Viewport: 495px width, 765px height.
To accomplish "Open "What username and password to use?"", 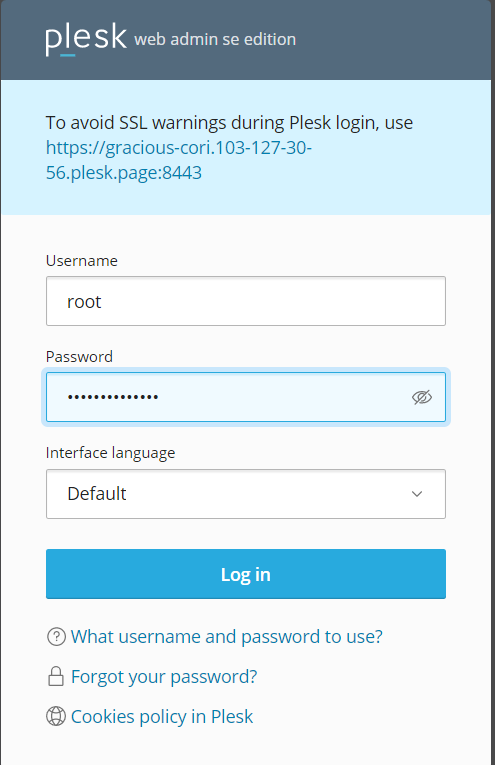I will click(x=227, y=637).
